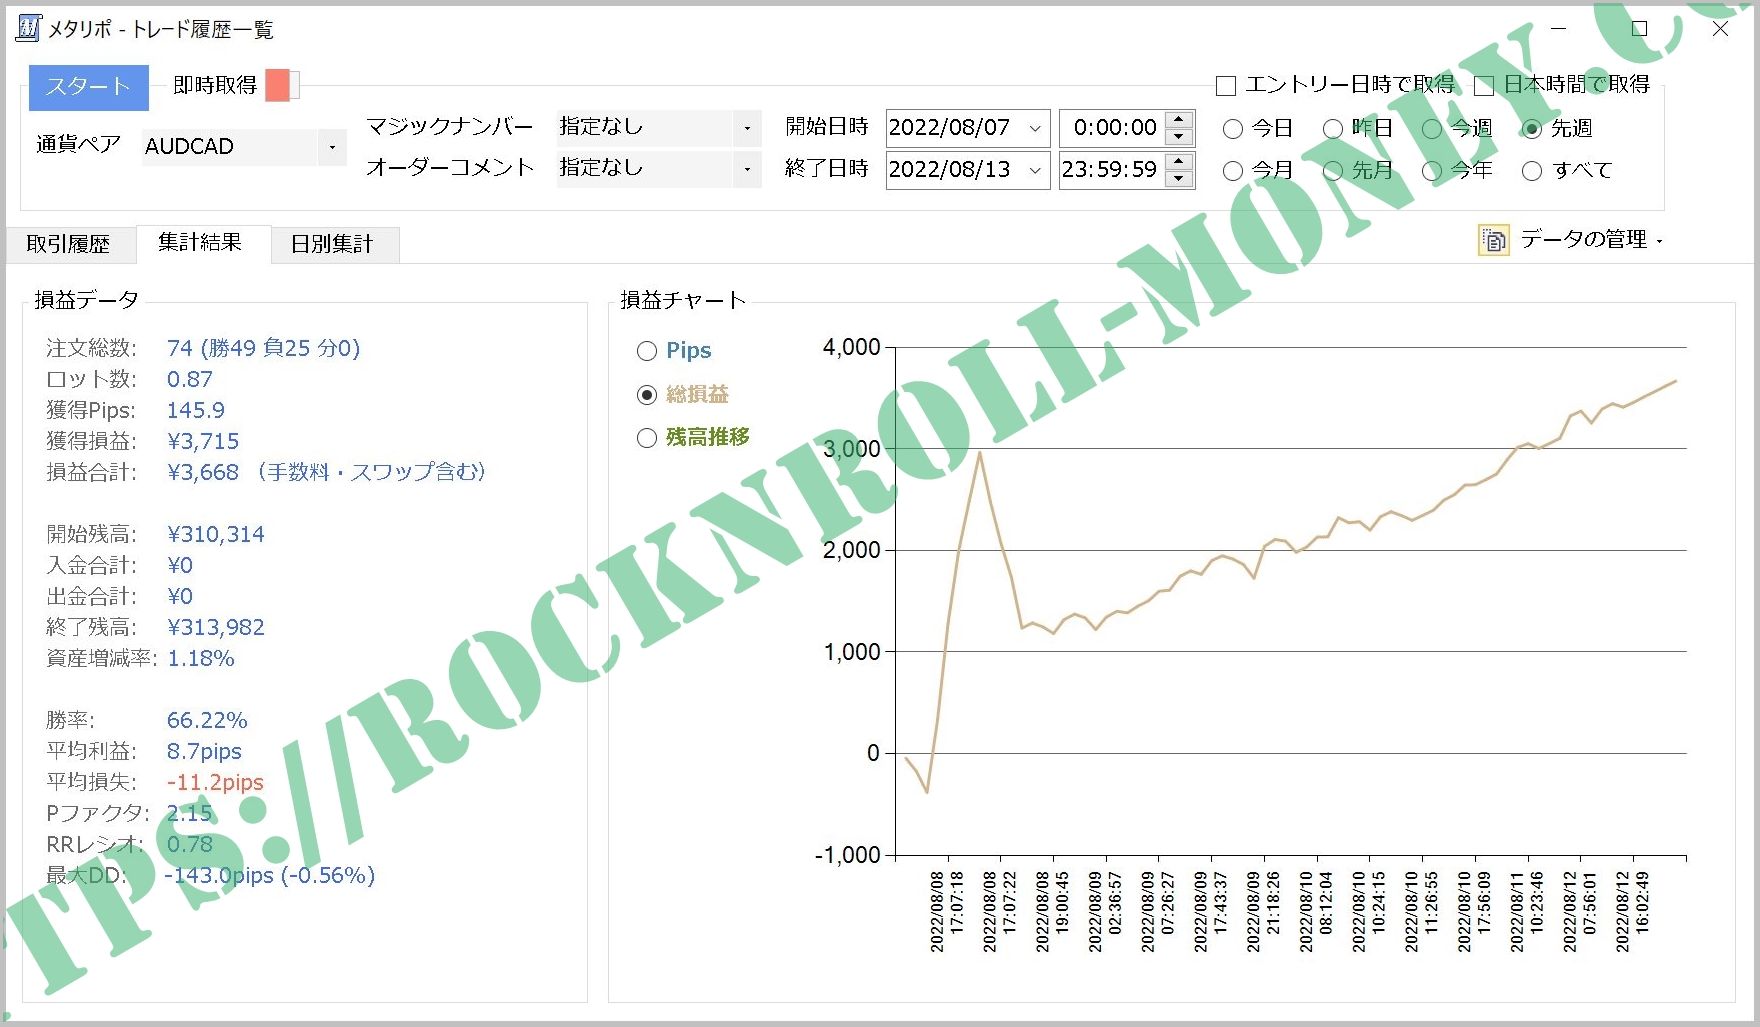This screenshot has height=1027, width=1760.
Task: Select the 今日 radio button
Action: tap(1232, 128)
